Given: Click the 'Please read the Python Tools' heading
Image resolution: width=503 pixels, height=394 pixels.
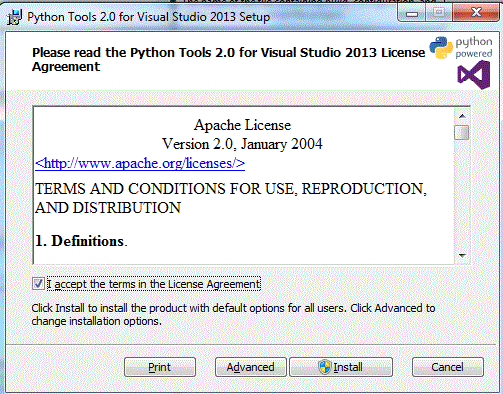Looking at the screenshot, I should pyautogui.click(x=229, y=59).
